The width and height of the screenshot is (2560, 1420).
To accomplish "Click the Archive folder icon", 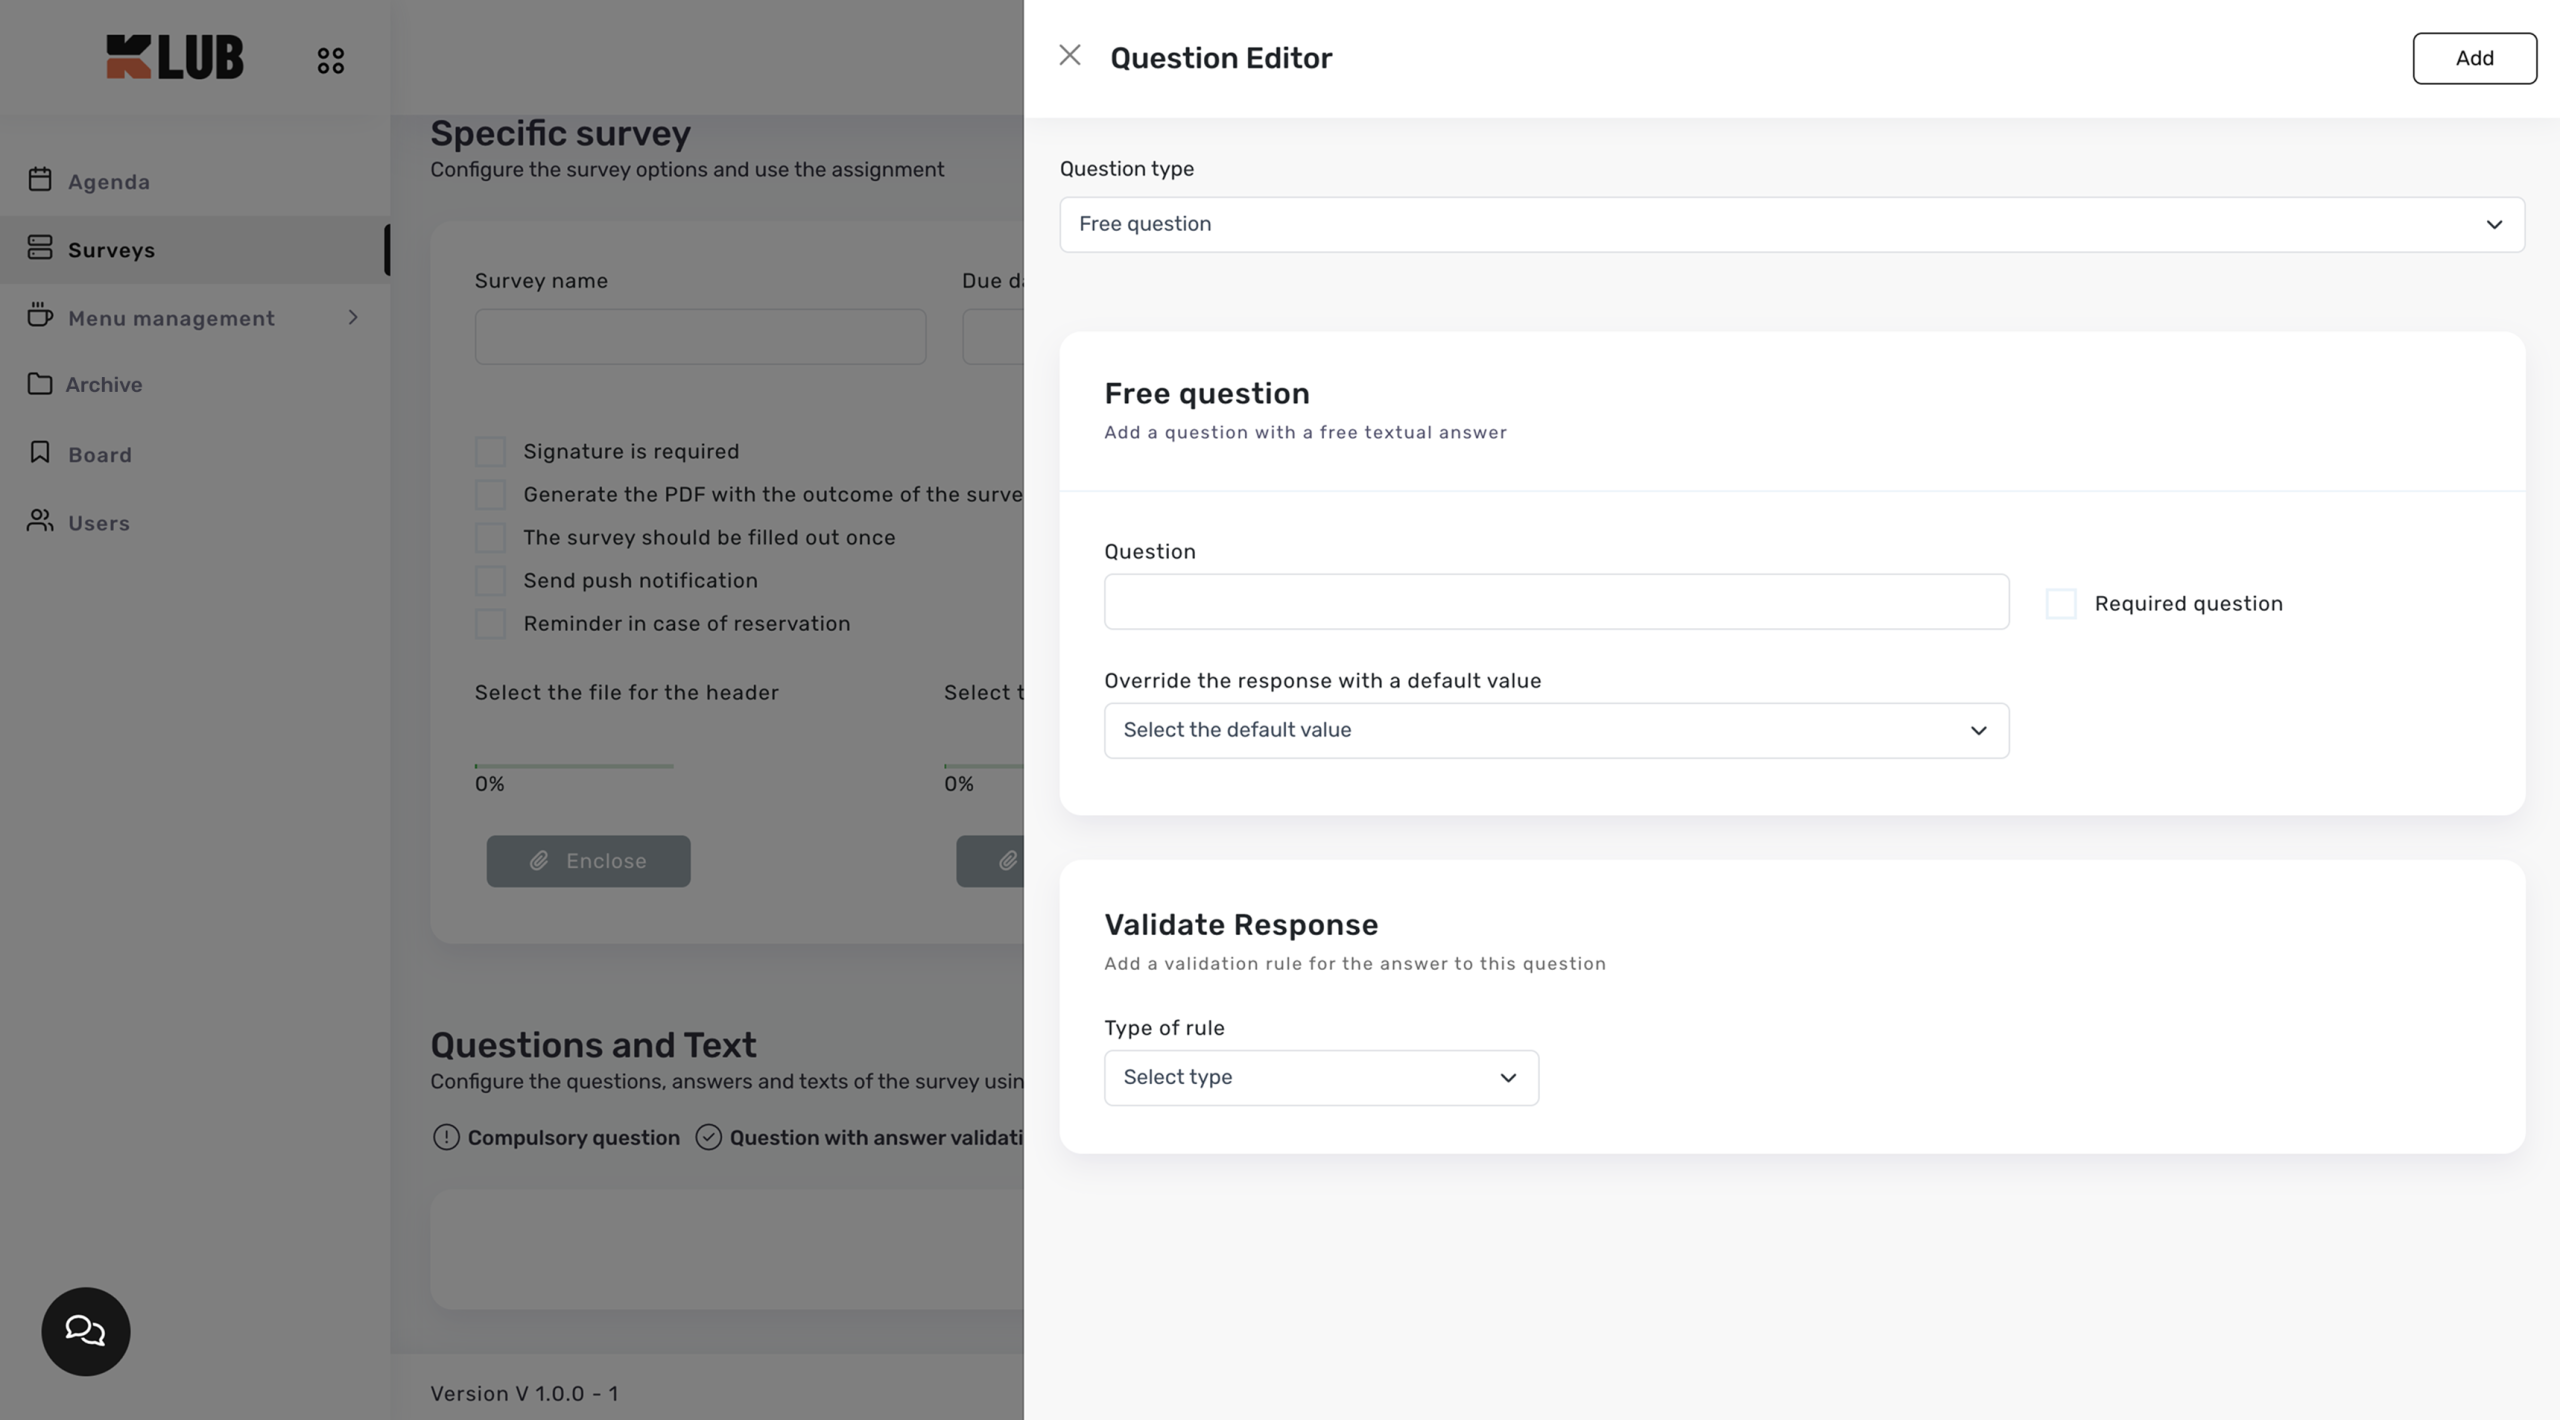I will [40, 384].
